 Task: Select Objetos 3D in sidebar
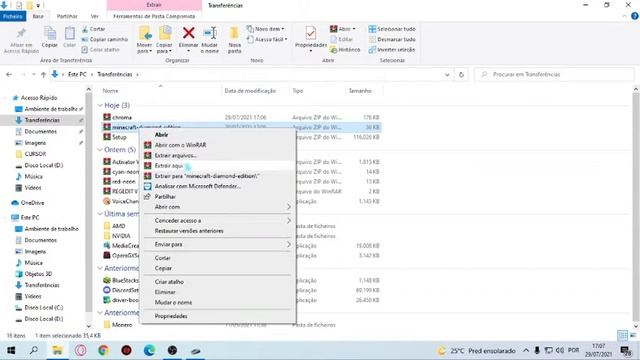click(38, 274)
